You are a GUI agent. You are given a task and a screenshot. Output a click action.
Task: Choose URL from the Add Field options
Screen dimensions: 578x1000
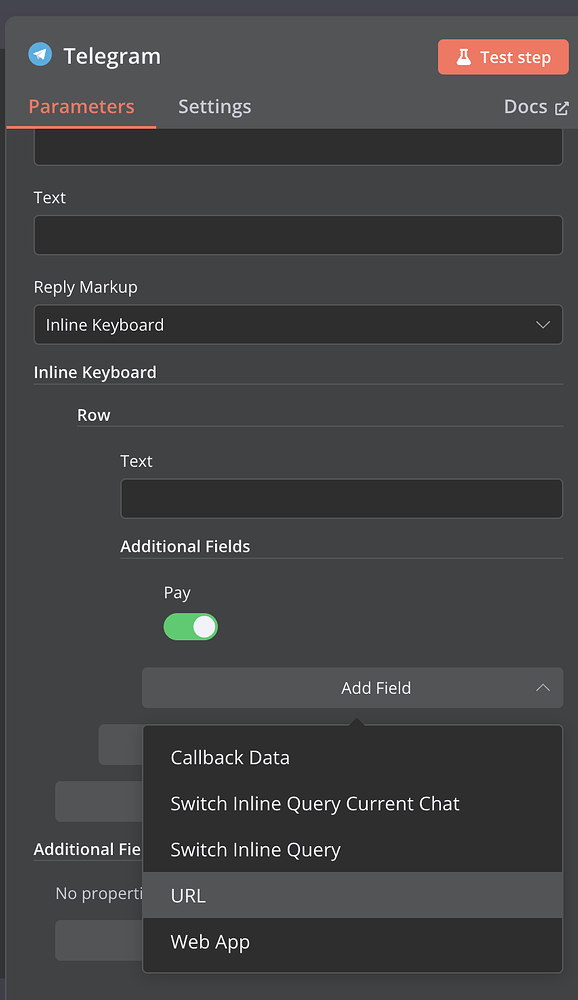(188, 895)
